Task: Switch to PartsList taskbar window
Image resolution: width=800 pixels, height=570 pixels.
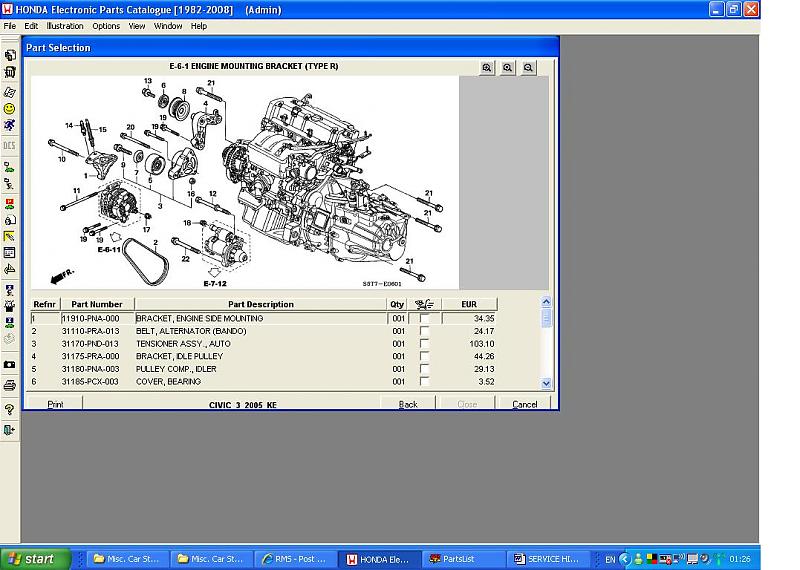Action: tap(463, 559)
